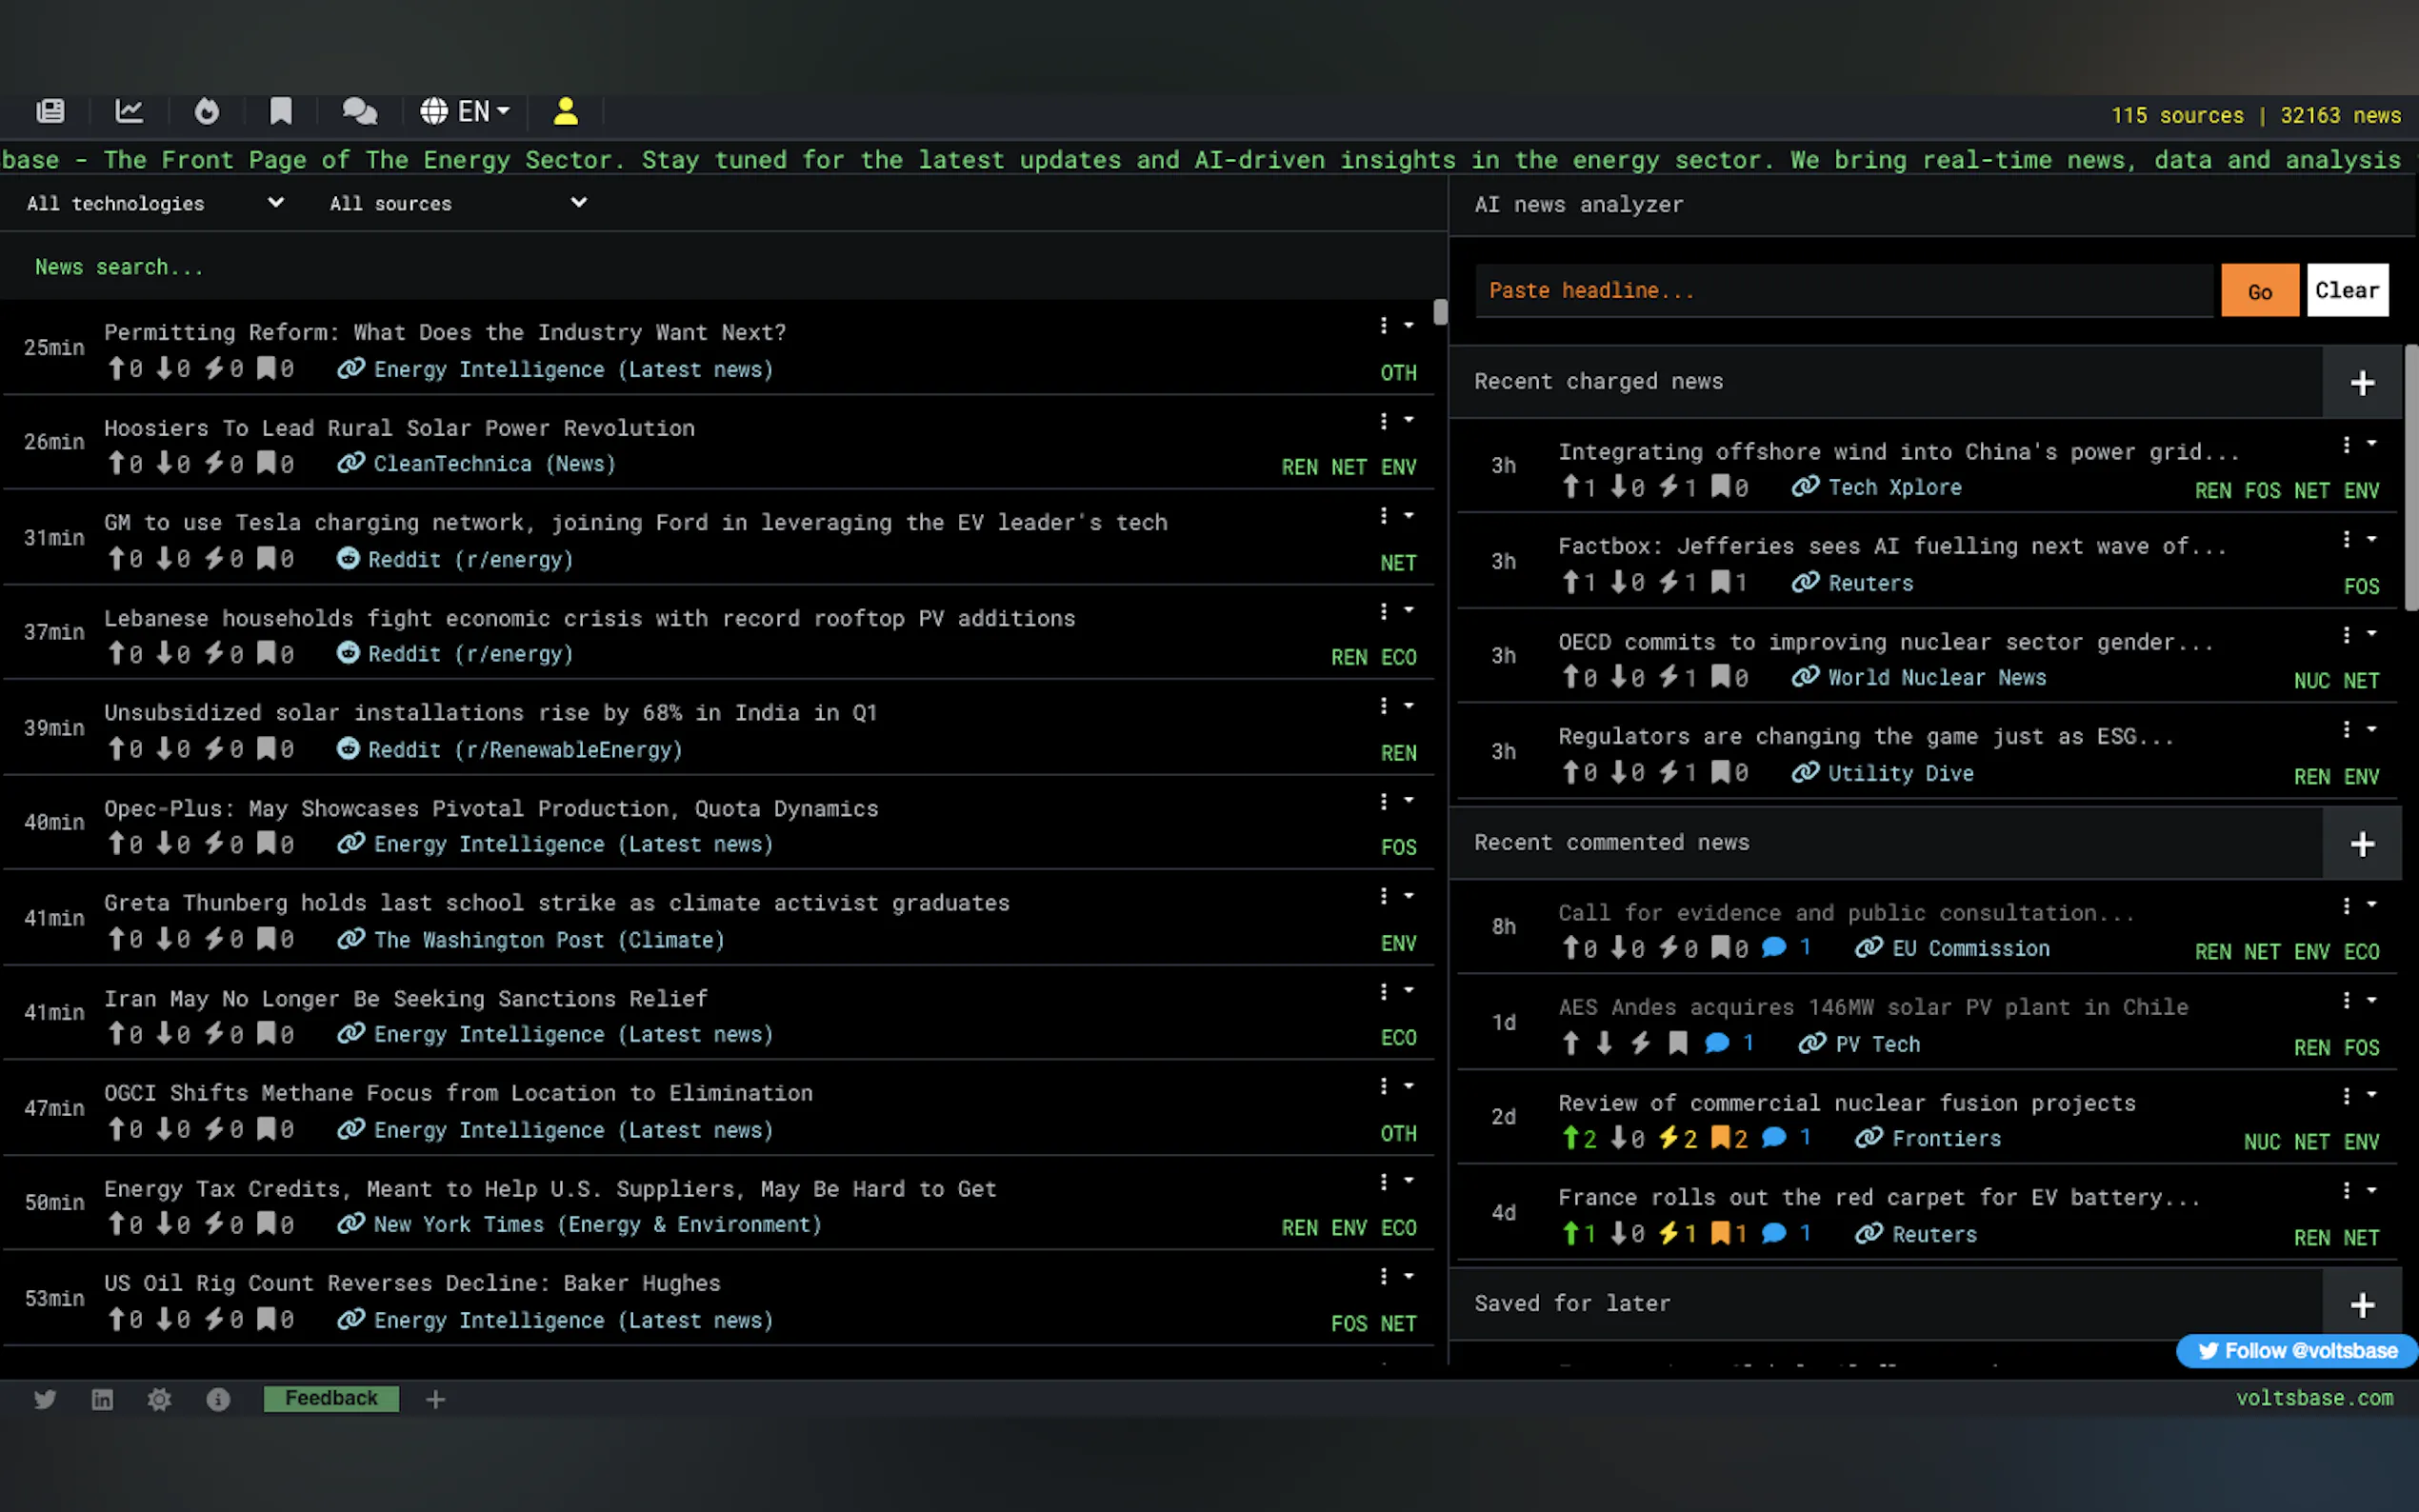Charge the Greta Thunberg news with lightning
This screenshot has height=1512, width=2419.
click(214, 939)
